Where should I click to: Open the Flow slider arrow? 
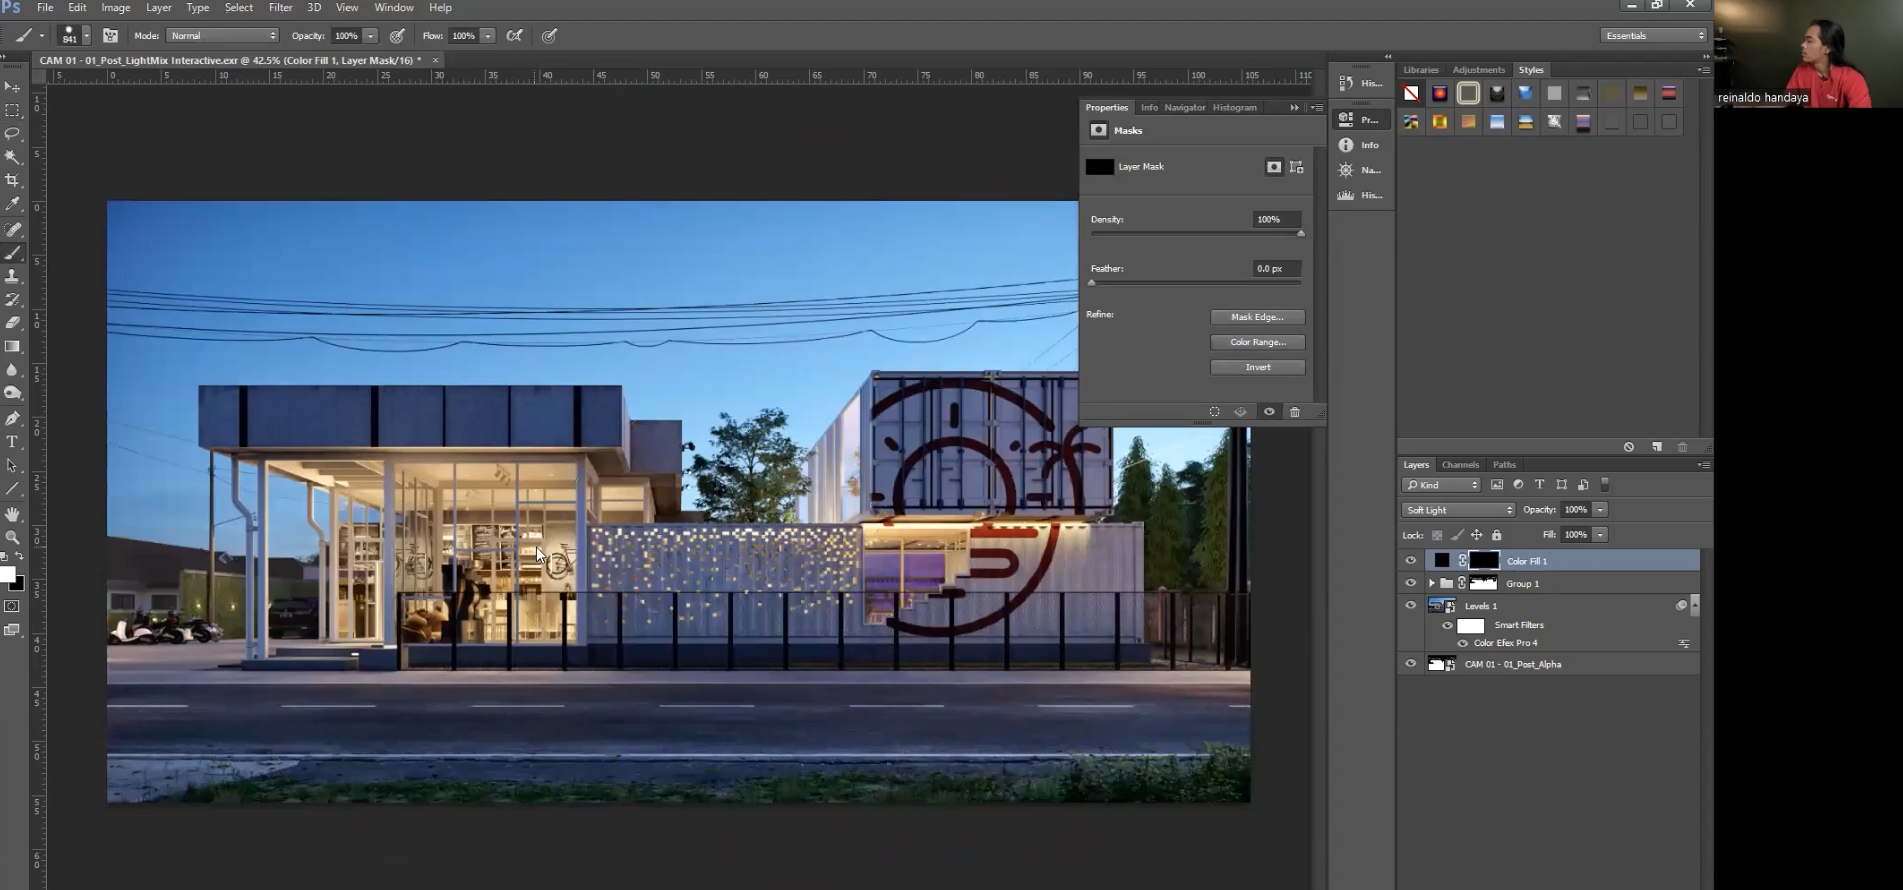(x=488, y=35)
